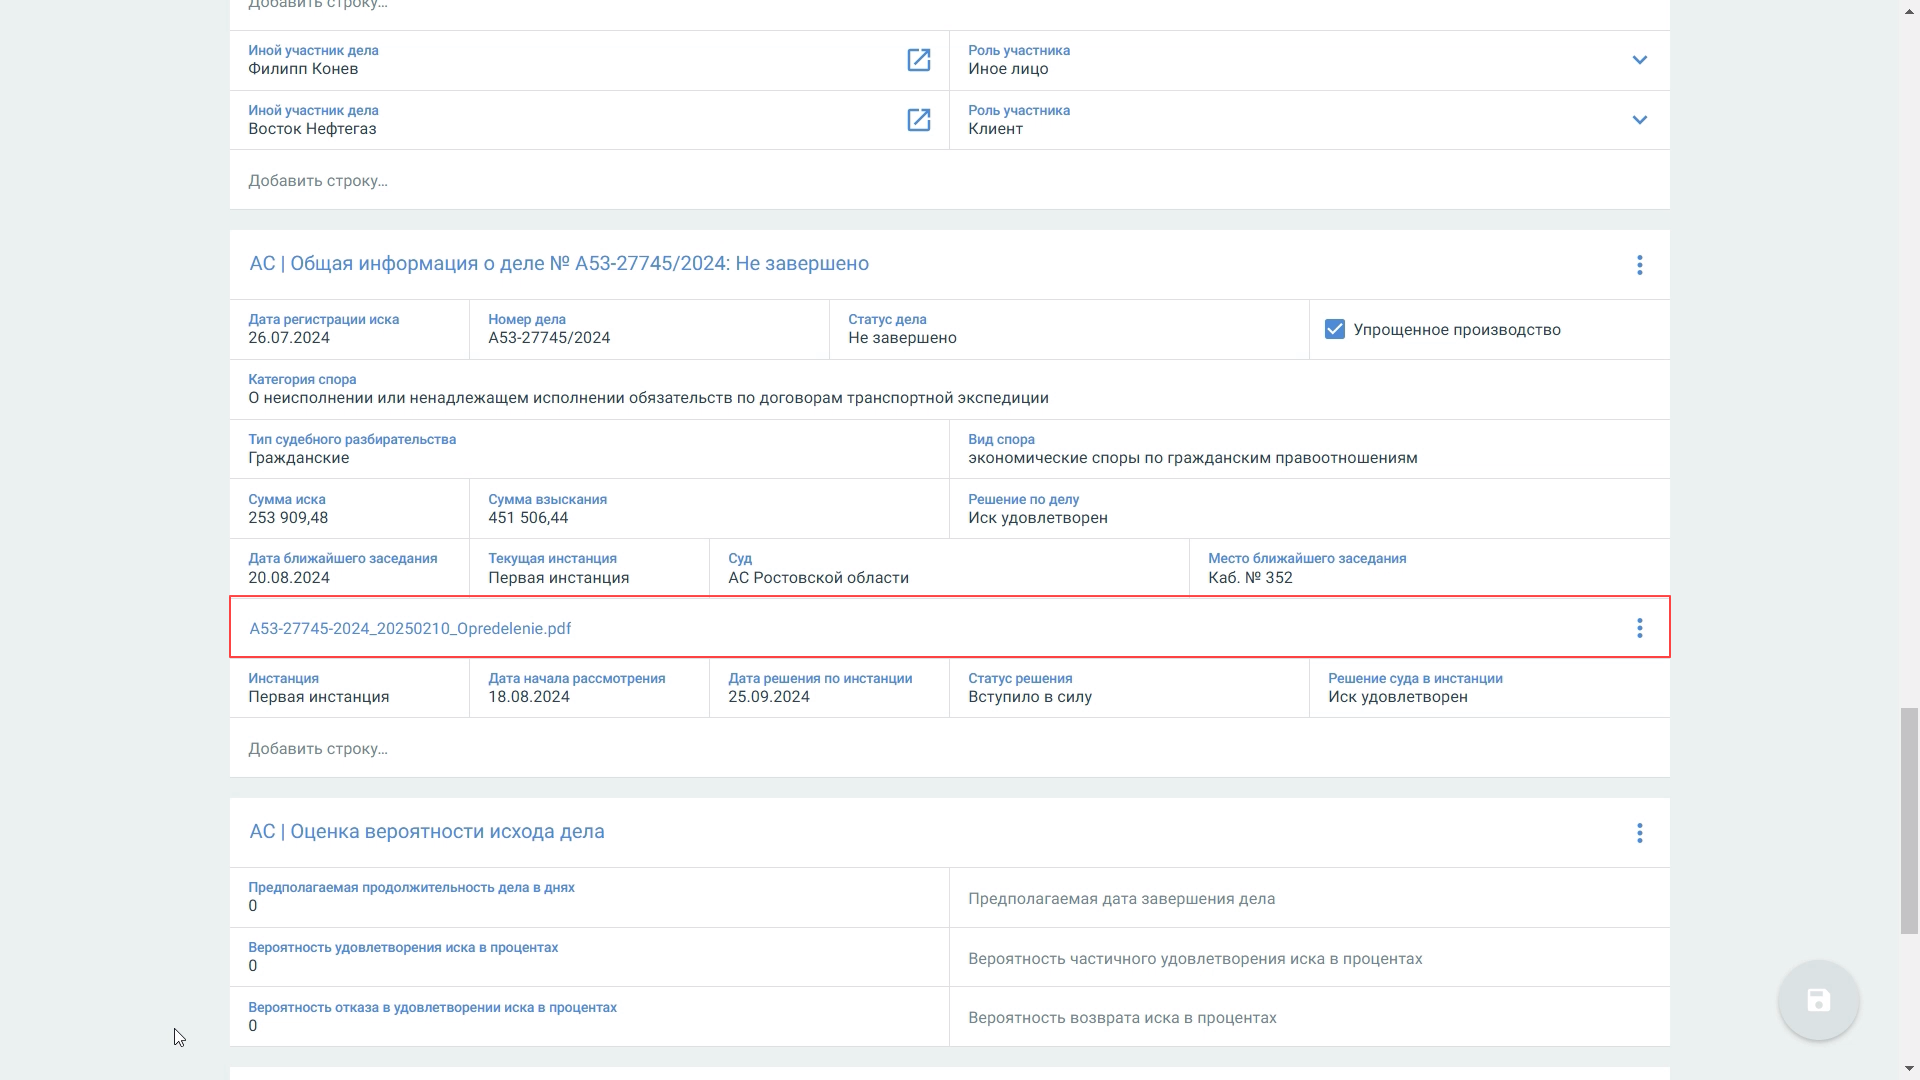Open more options for Общая информация о деле section
Image resolution: width=1920 pixels, height=1080 pixels.
(1639, 265)
